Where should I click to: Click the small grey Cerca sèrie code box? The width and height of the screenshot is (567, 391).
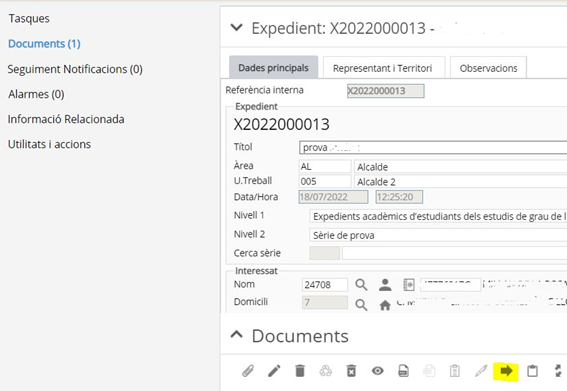coord(324,253)
